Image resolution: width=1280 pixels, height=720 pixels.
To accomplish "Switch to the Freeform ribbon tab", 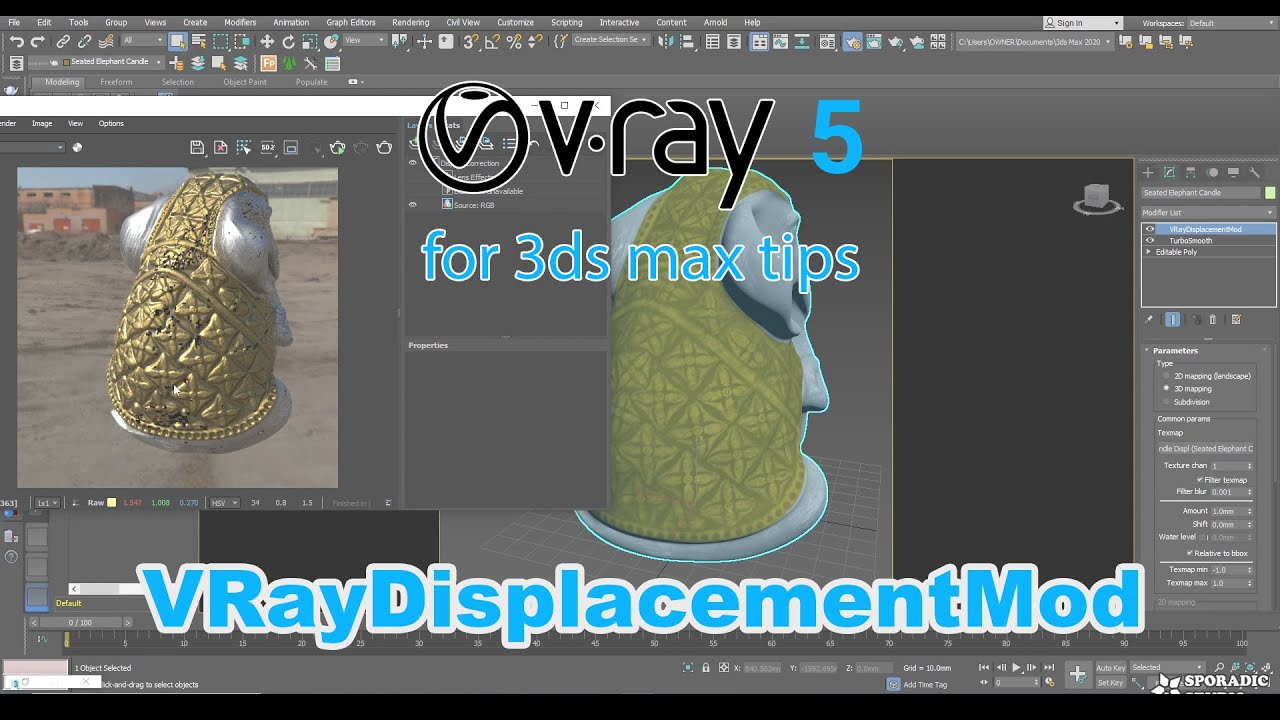I will [x=116, y=82].
